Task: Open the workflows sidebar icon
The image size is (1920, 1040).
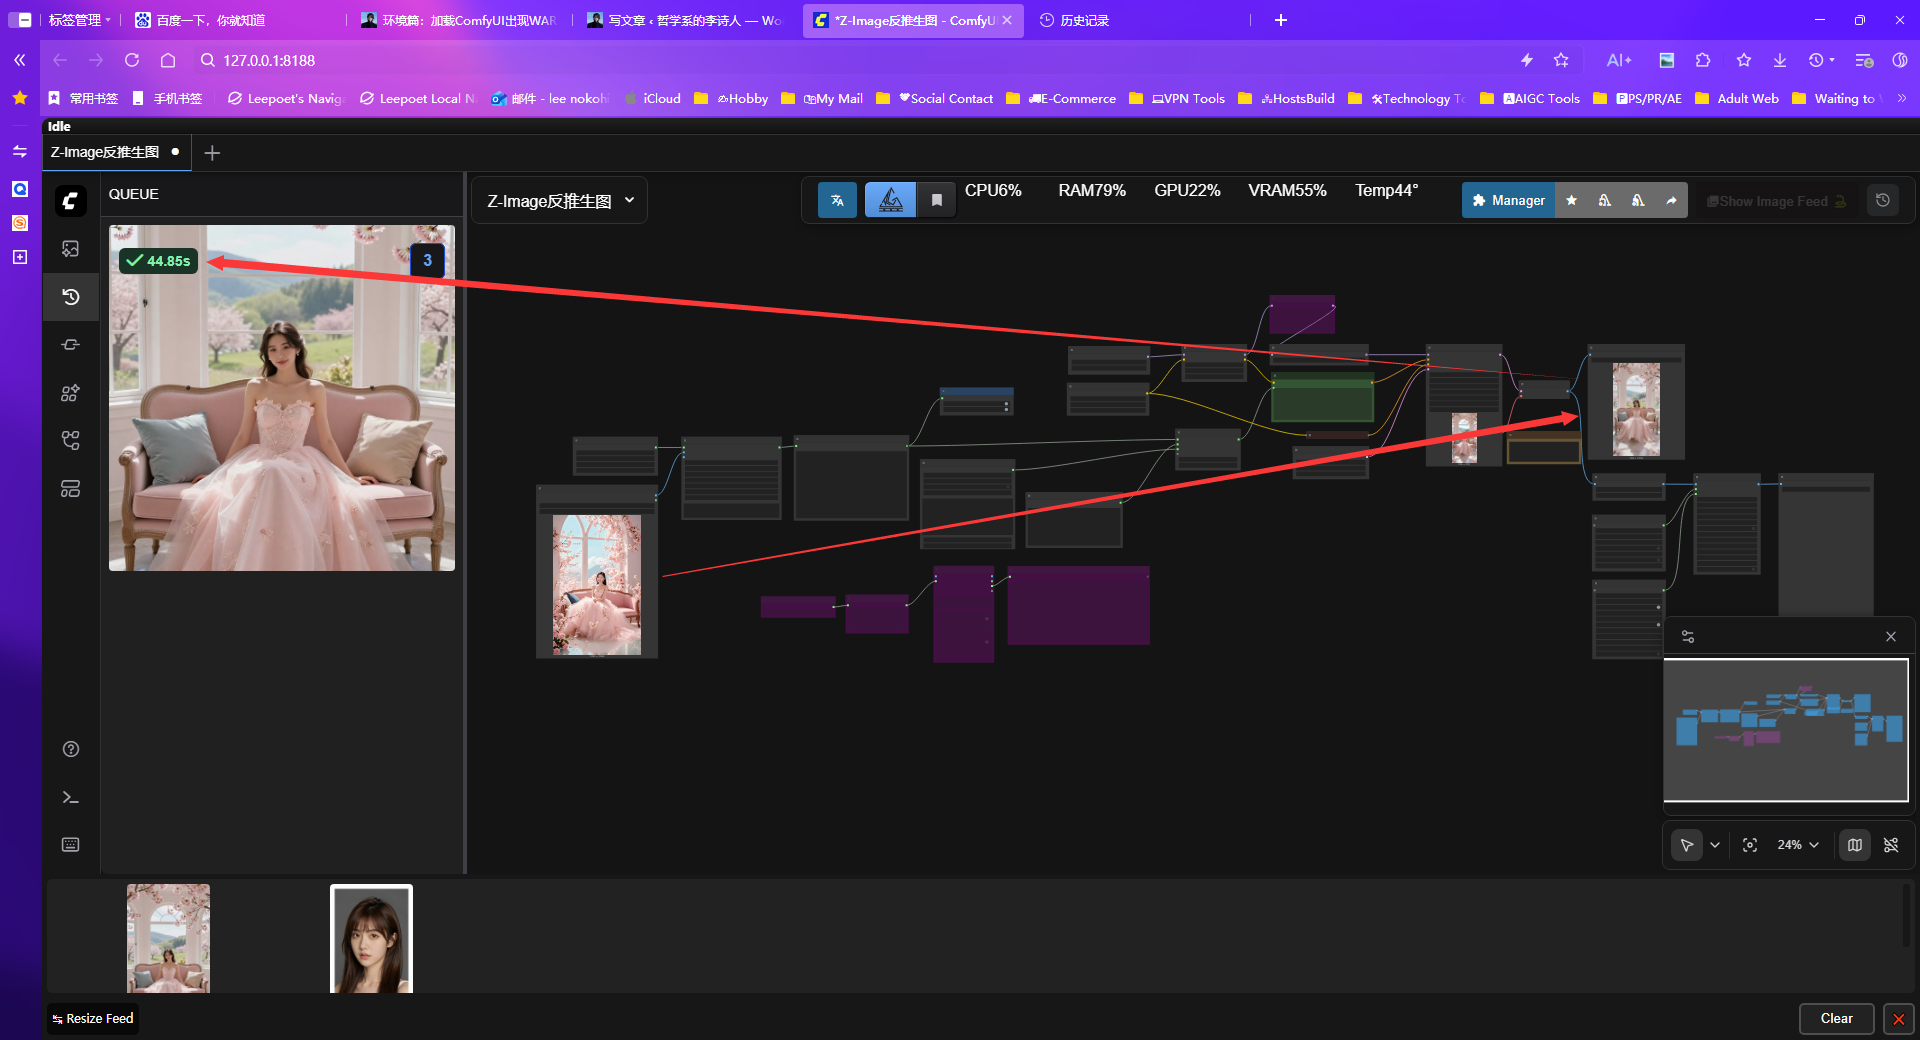Action: pyautogui.click(x=70, y=441)
